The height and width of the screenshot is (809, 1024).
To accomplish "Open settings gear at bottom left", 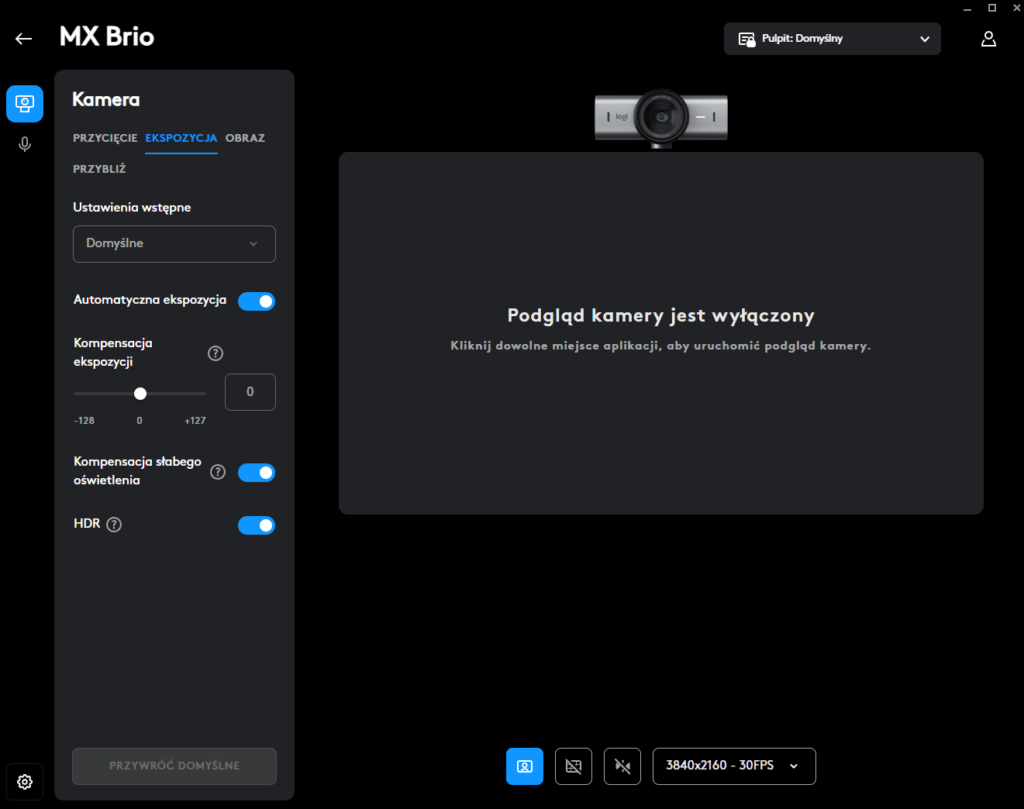I will [25, 782].
